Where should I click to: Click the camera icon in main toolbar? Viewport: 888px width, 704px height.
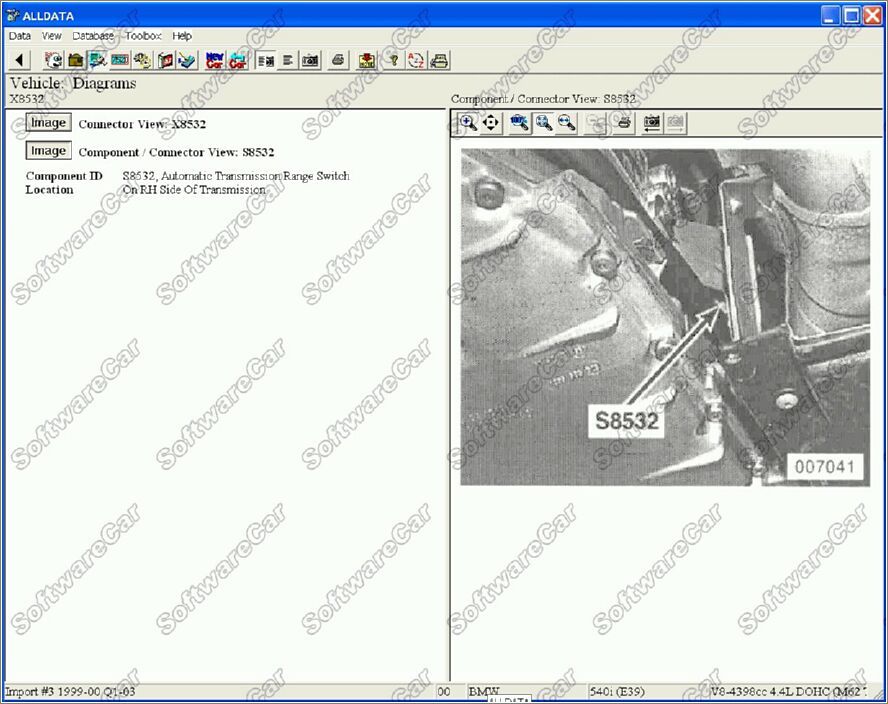coord(311,61)
